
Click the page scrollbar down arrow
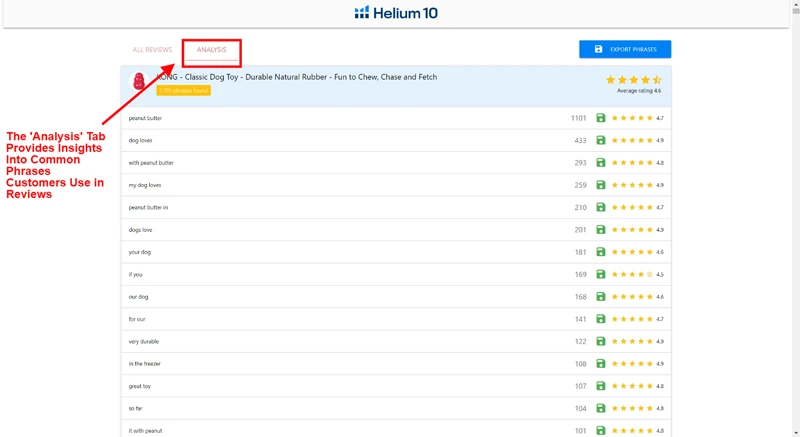coord(795,433)
